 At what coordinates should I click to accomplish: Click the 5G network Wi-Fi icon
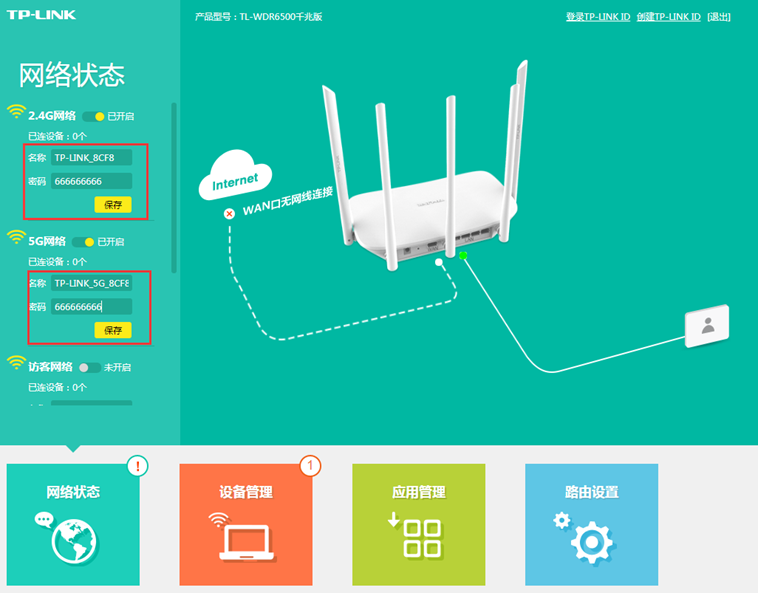(16, 237)
